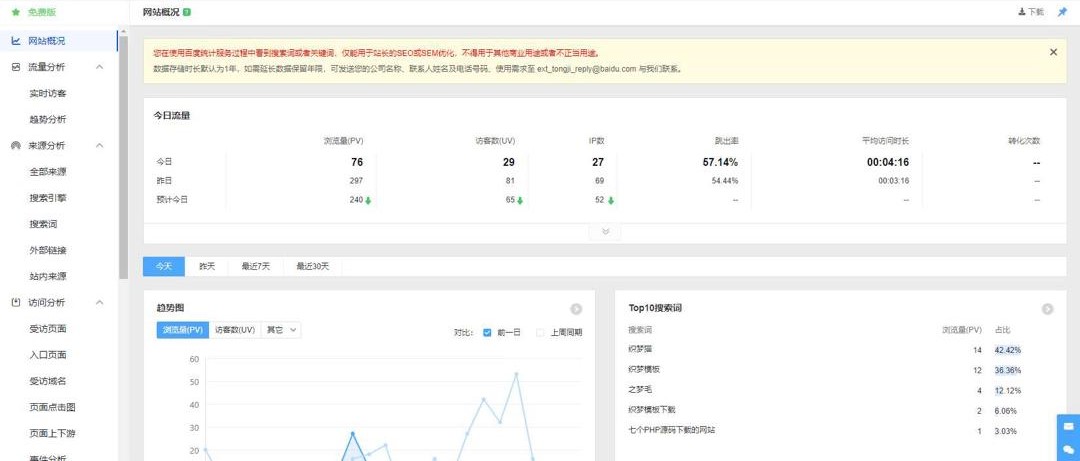
Task: Open 实时访客 in the sidebar
Action: click(48, 93)
